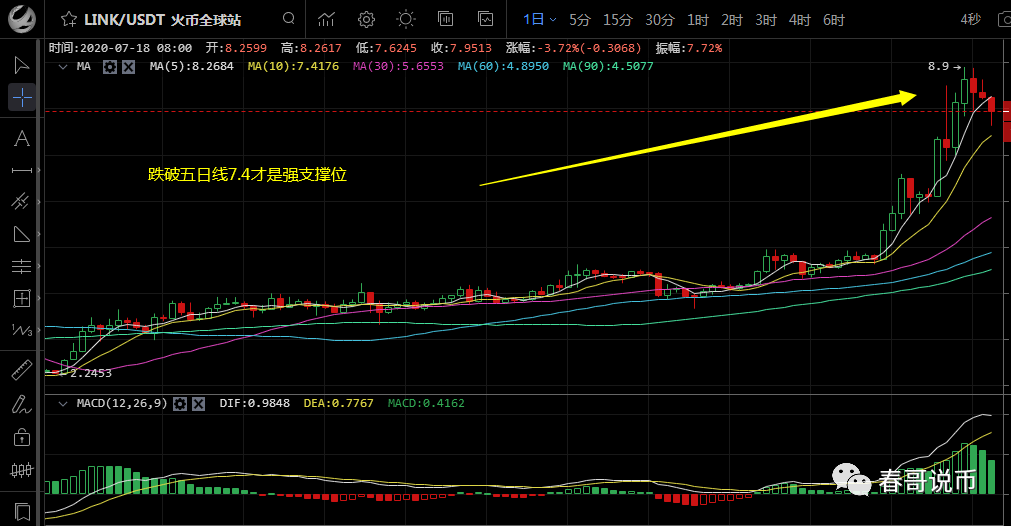
Task: Collapse the MA indicator legend chevron
Action: [63, 66]
